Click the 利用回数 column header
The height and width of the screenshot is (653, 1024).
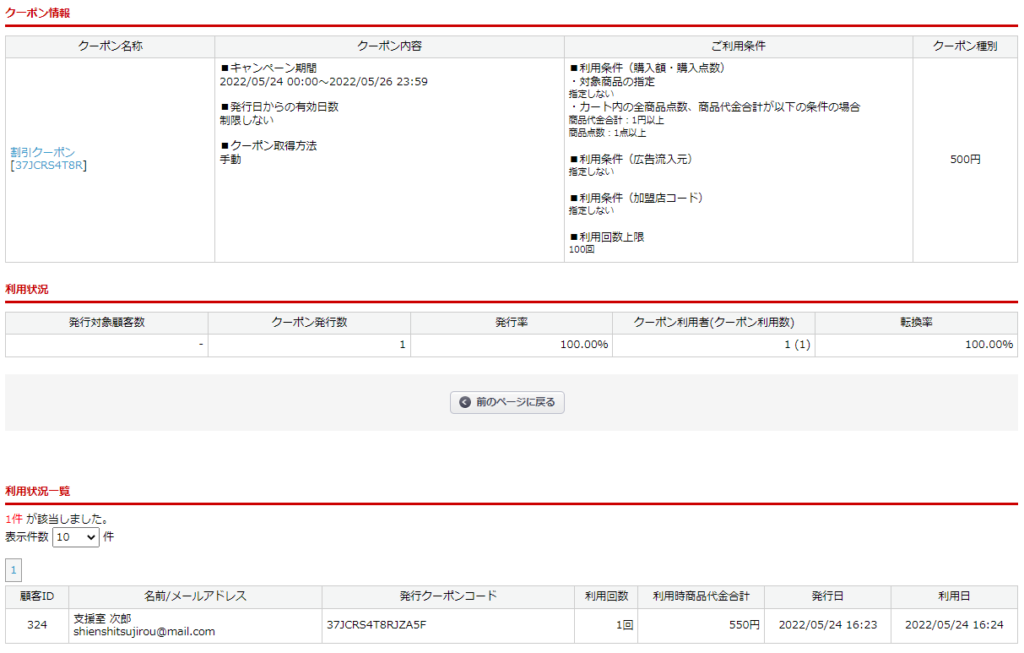click(606, 596)
